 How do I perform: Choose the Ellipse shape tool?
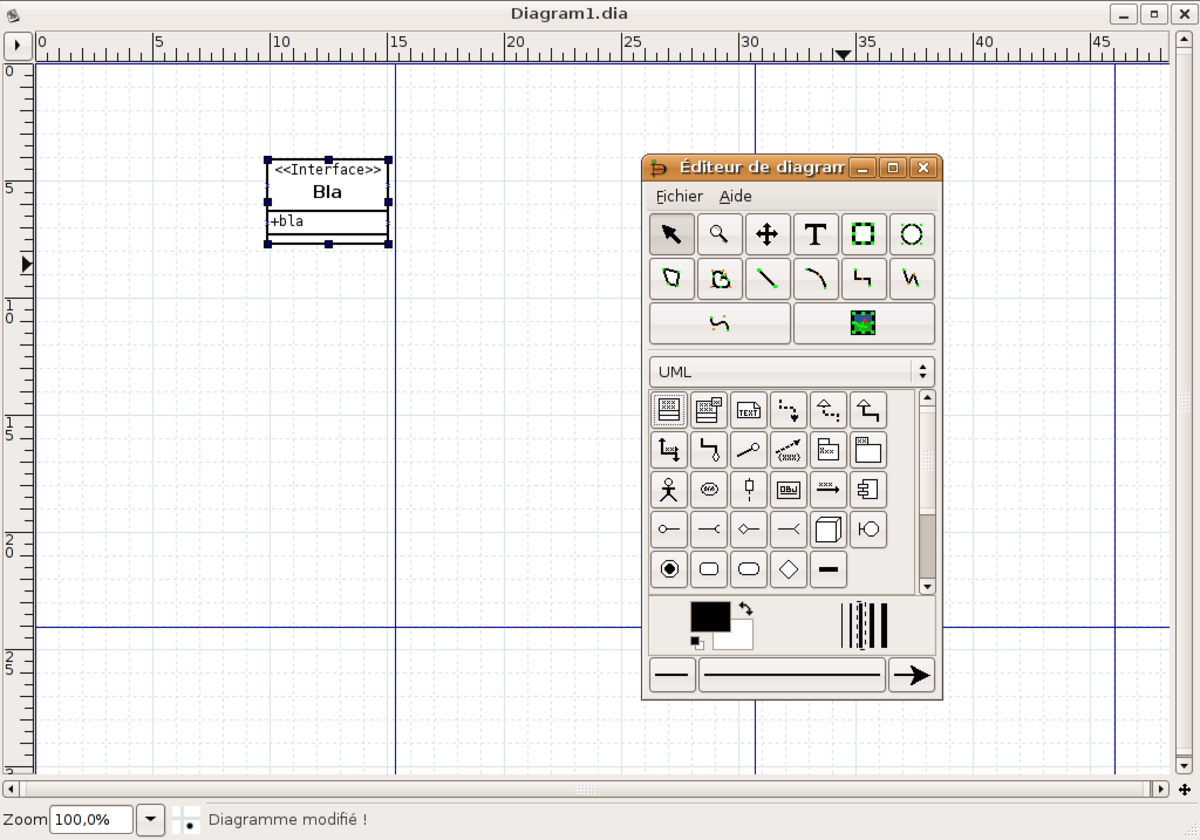point(911,234)
